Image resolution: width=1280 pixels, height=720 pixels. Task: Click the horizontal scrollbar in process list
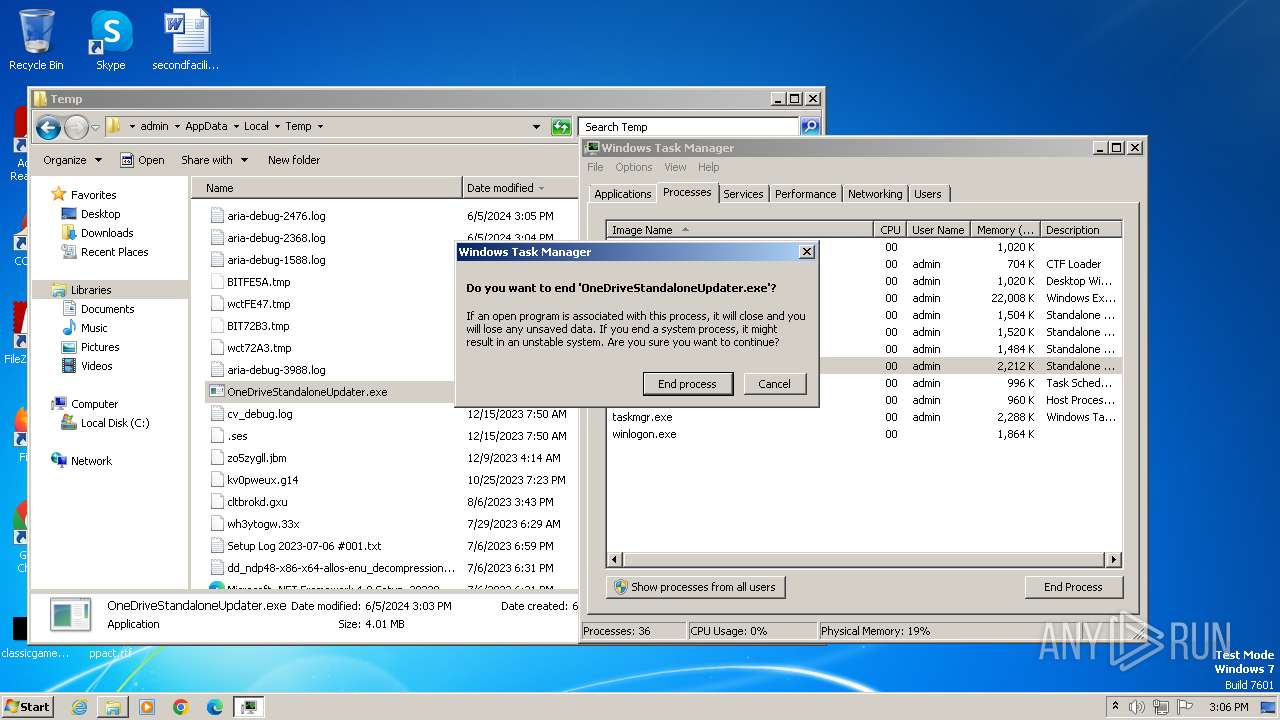click(864, 559)
